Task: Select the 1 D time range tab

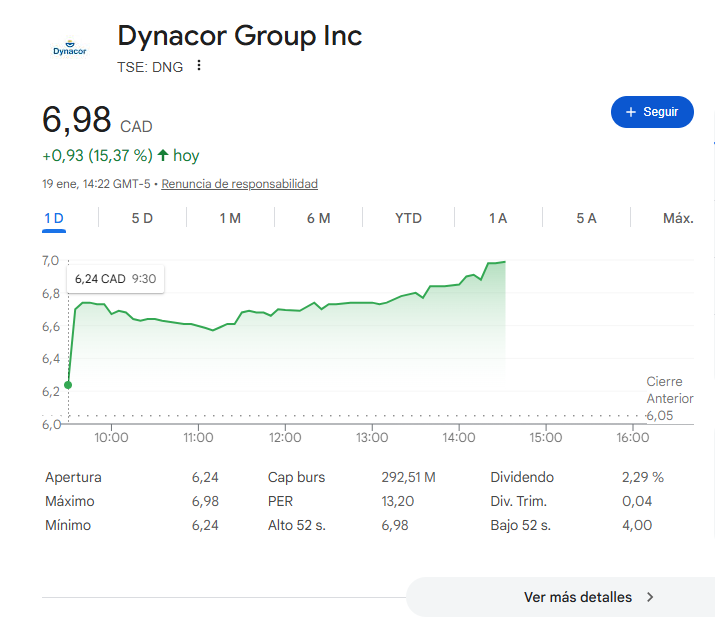Action: pyautogui.click(x=54, y=218)
